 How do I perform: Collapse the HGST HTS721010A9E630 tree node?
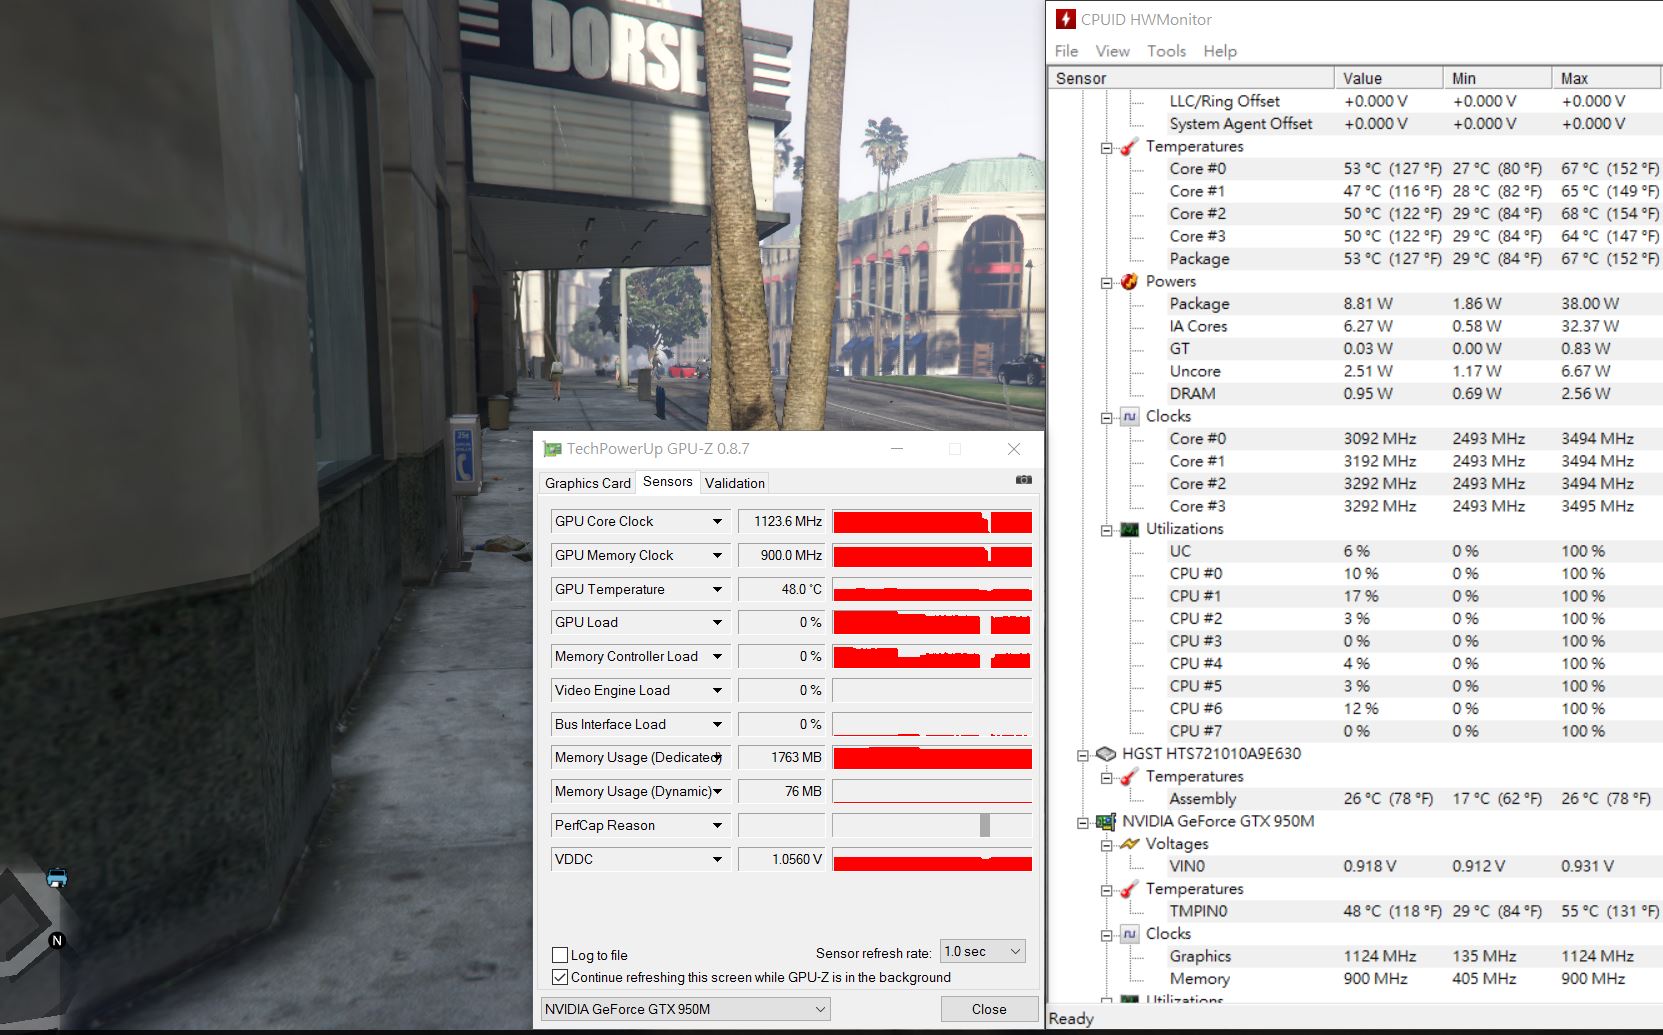tap(1083, 755)
